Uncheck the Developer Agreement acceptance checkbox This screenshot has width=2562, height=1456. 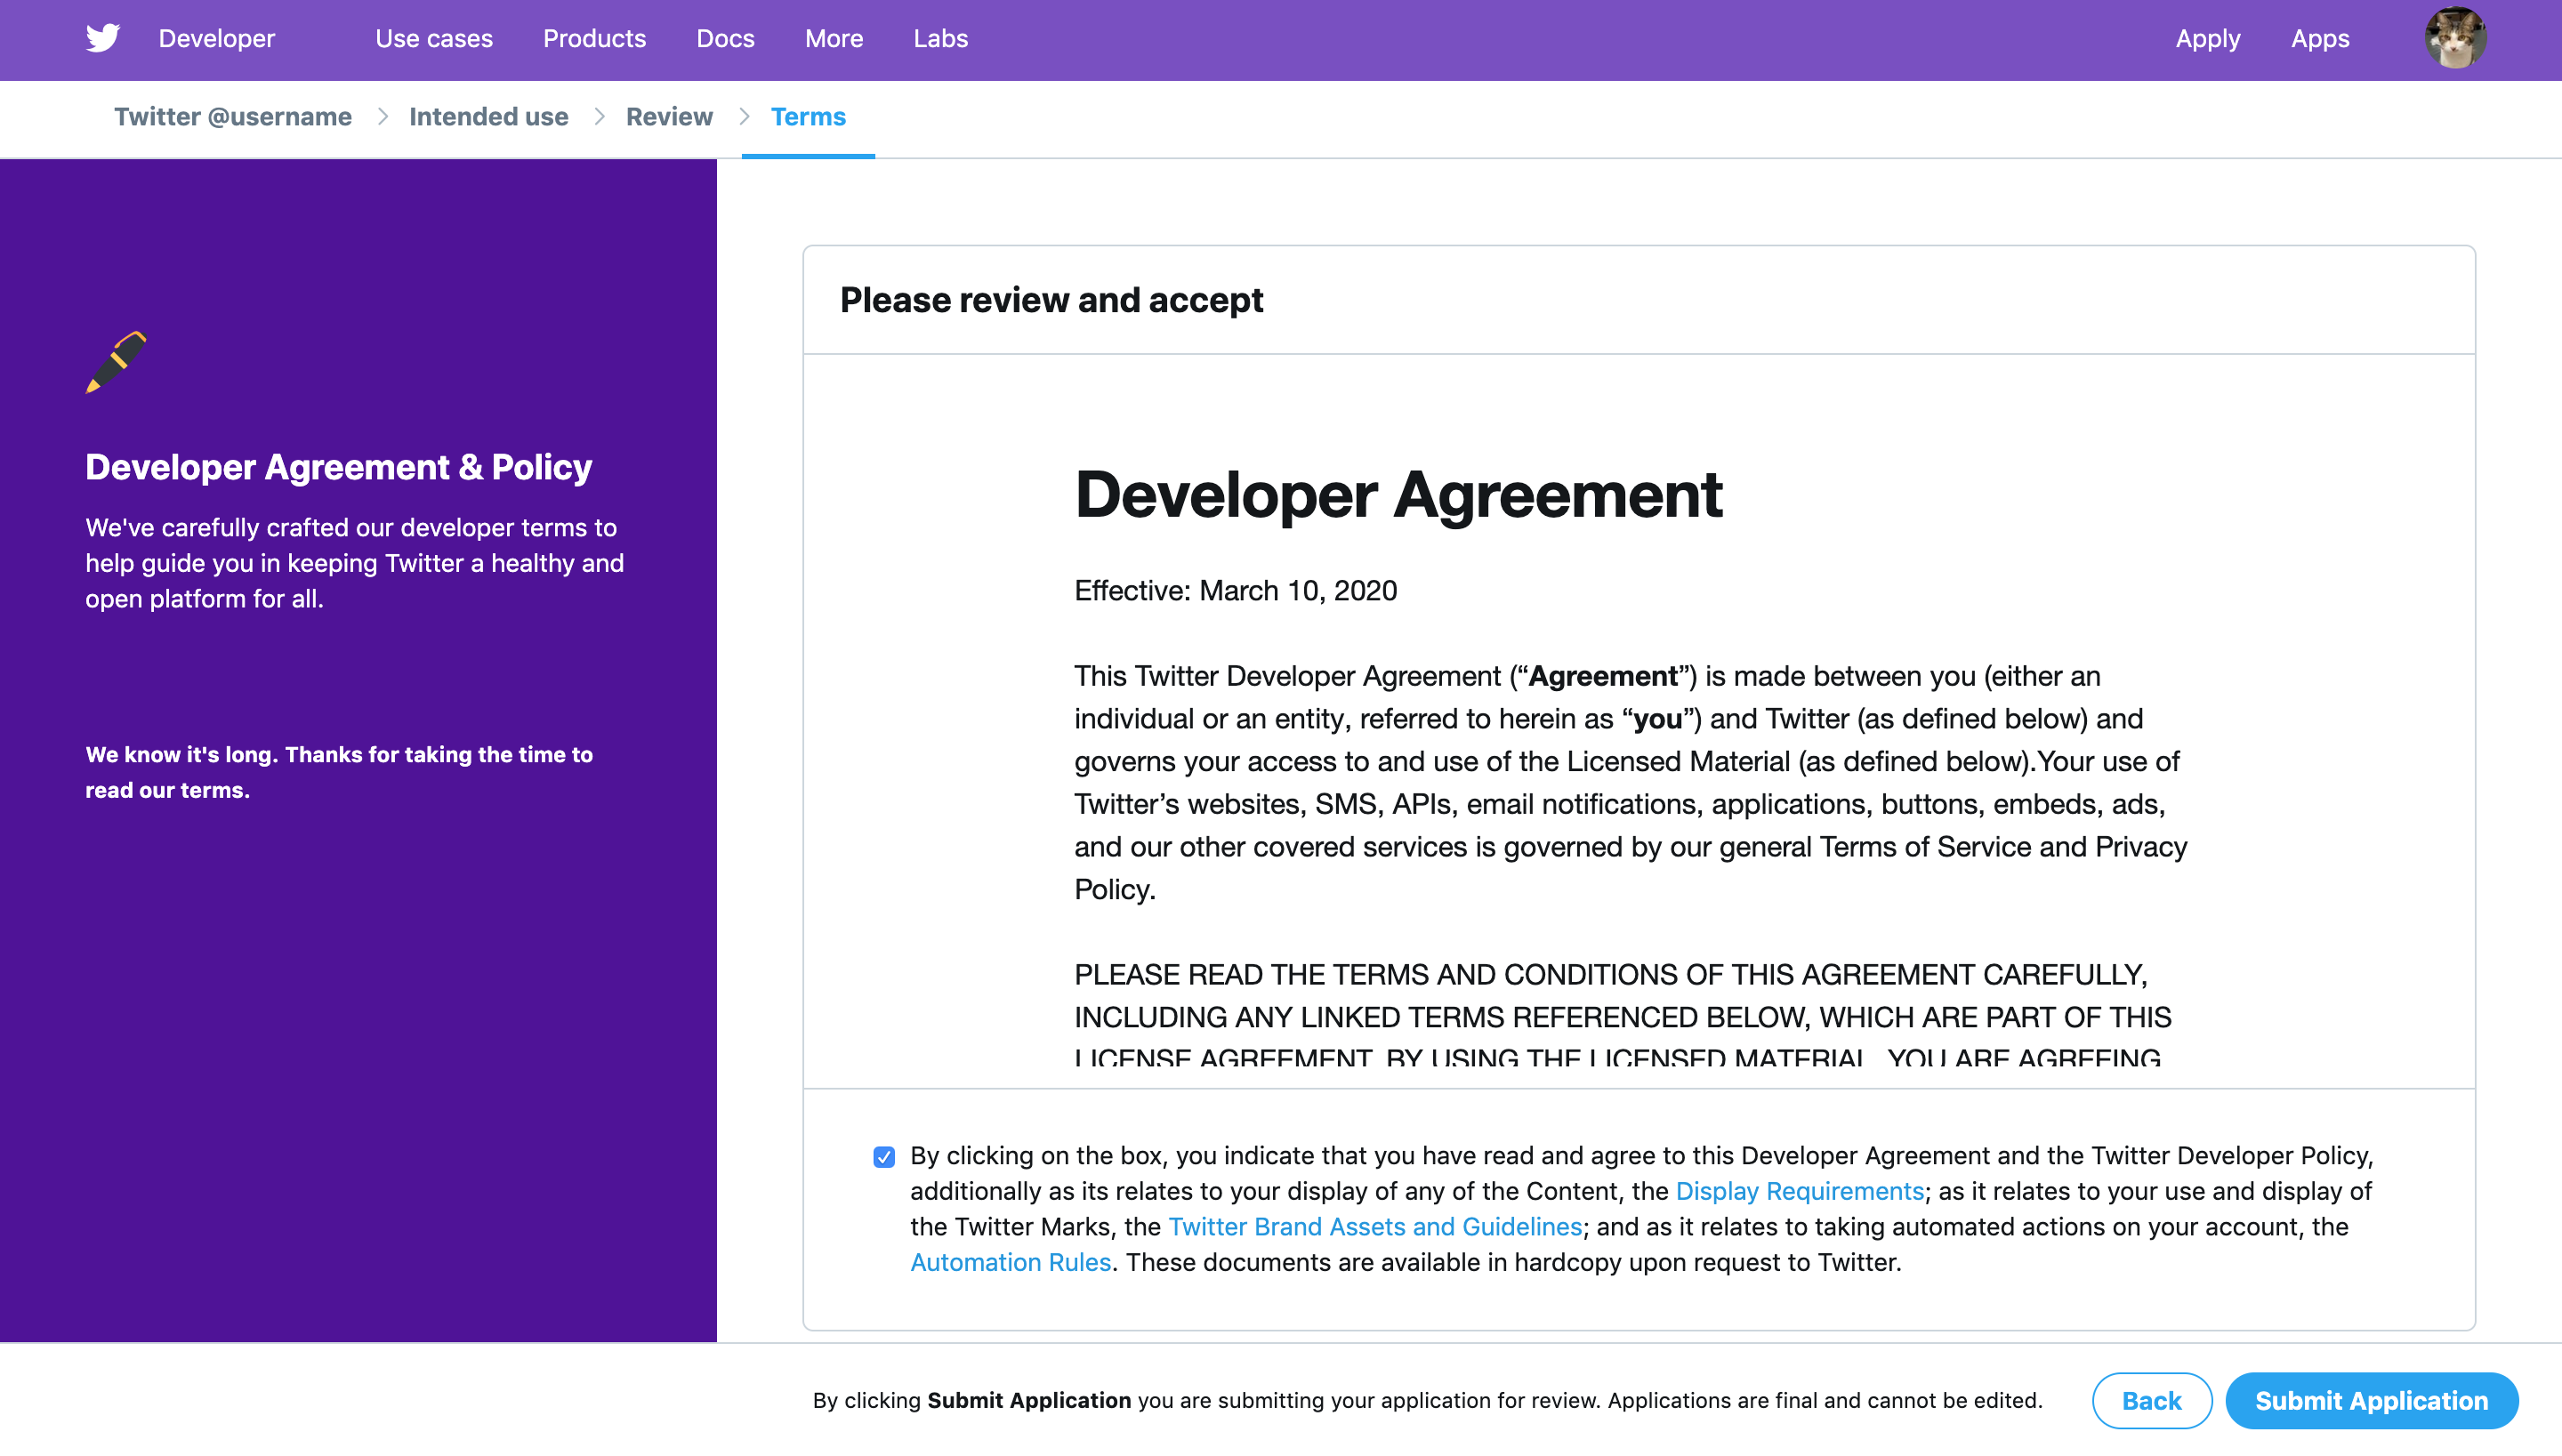(x=884, y=1157)
